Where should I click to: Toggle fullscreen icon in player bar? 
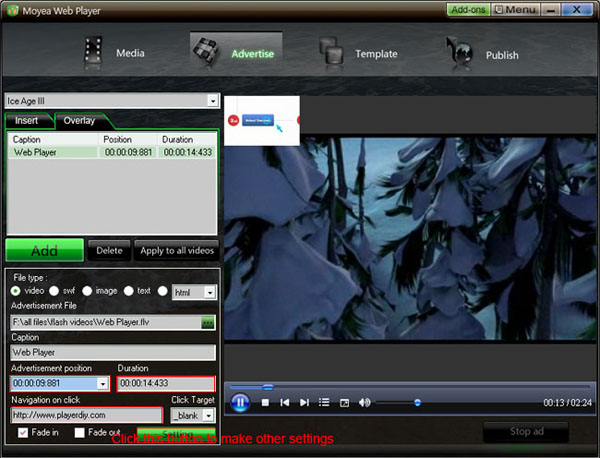[344, 403]
